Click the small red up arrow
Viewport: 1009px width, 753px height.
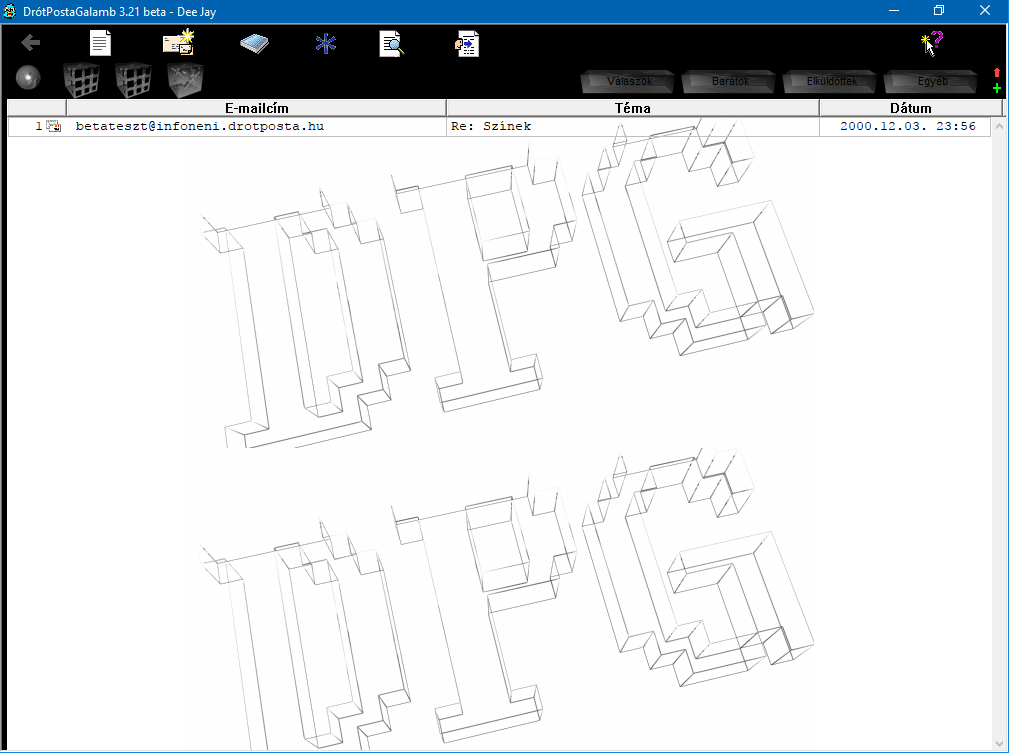pyautogui.click(x=996, y=72)
